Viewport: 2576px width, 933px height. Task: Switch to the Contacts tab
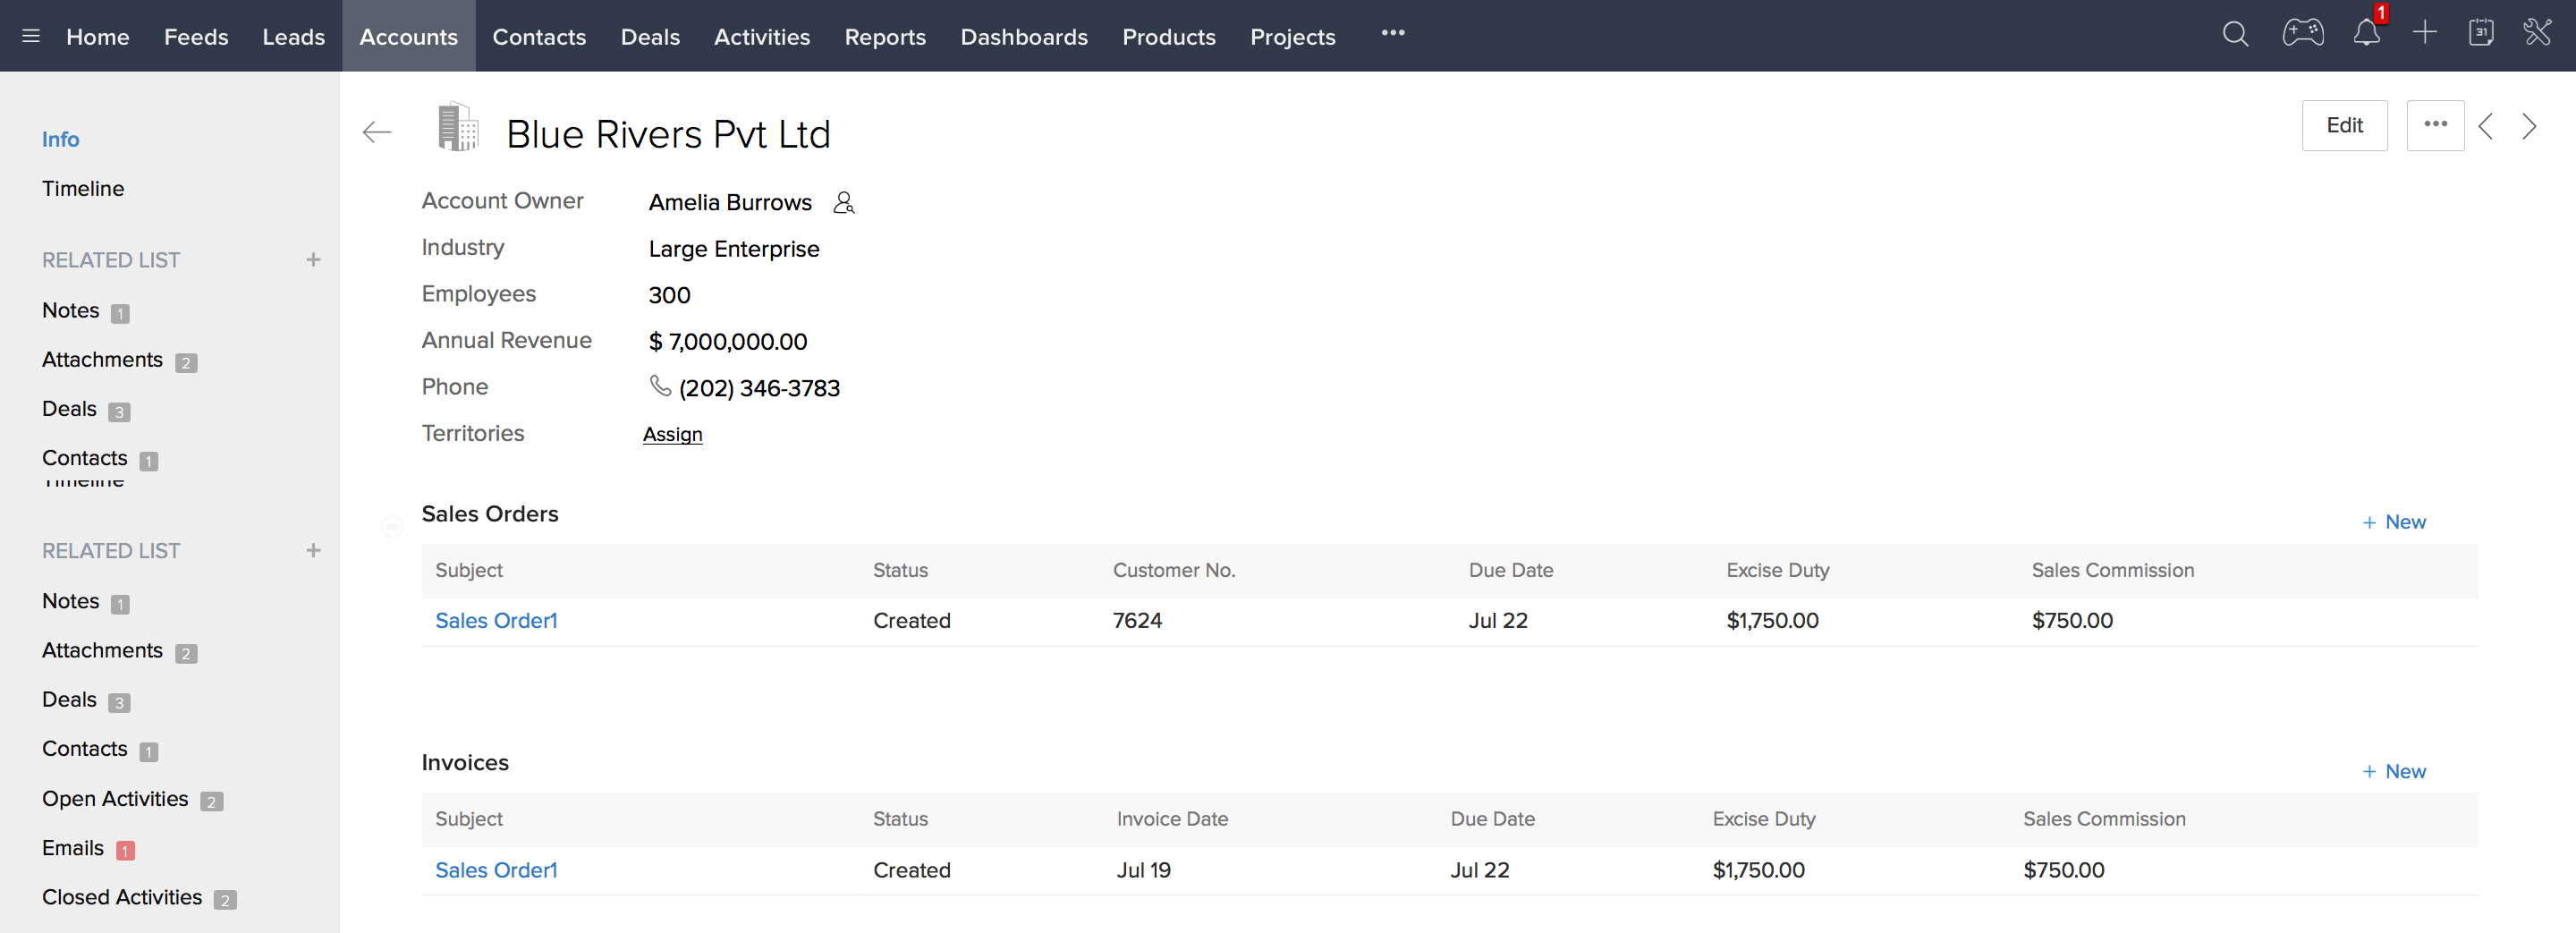click(539, 37)
